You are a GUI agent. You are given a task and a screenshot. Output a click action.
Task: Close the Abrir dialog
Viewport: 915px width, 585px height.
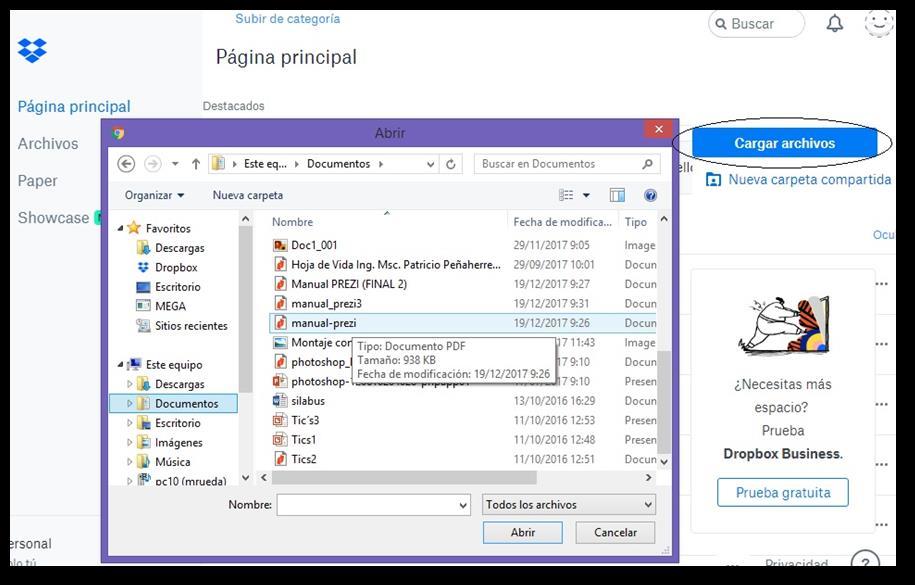pos(659,129)
